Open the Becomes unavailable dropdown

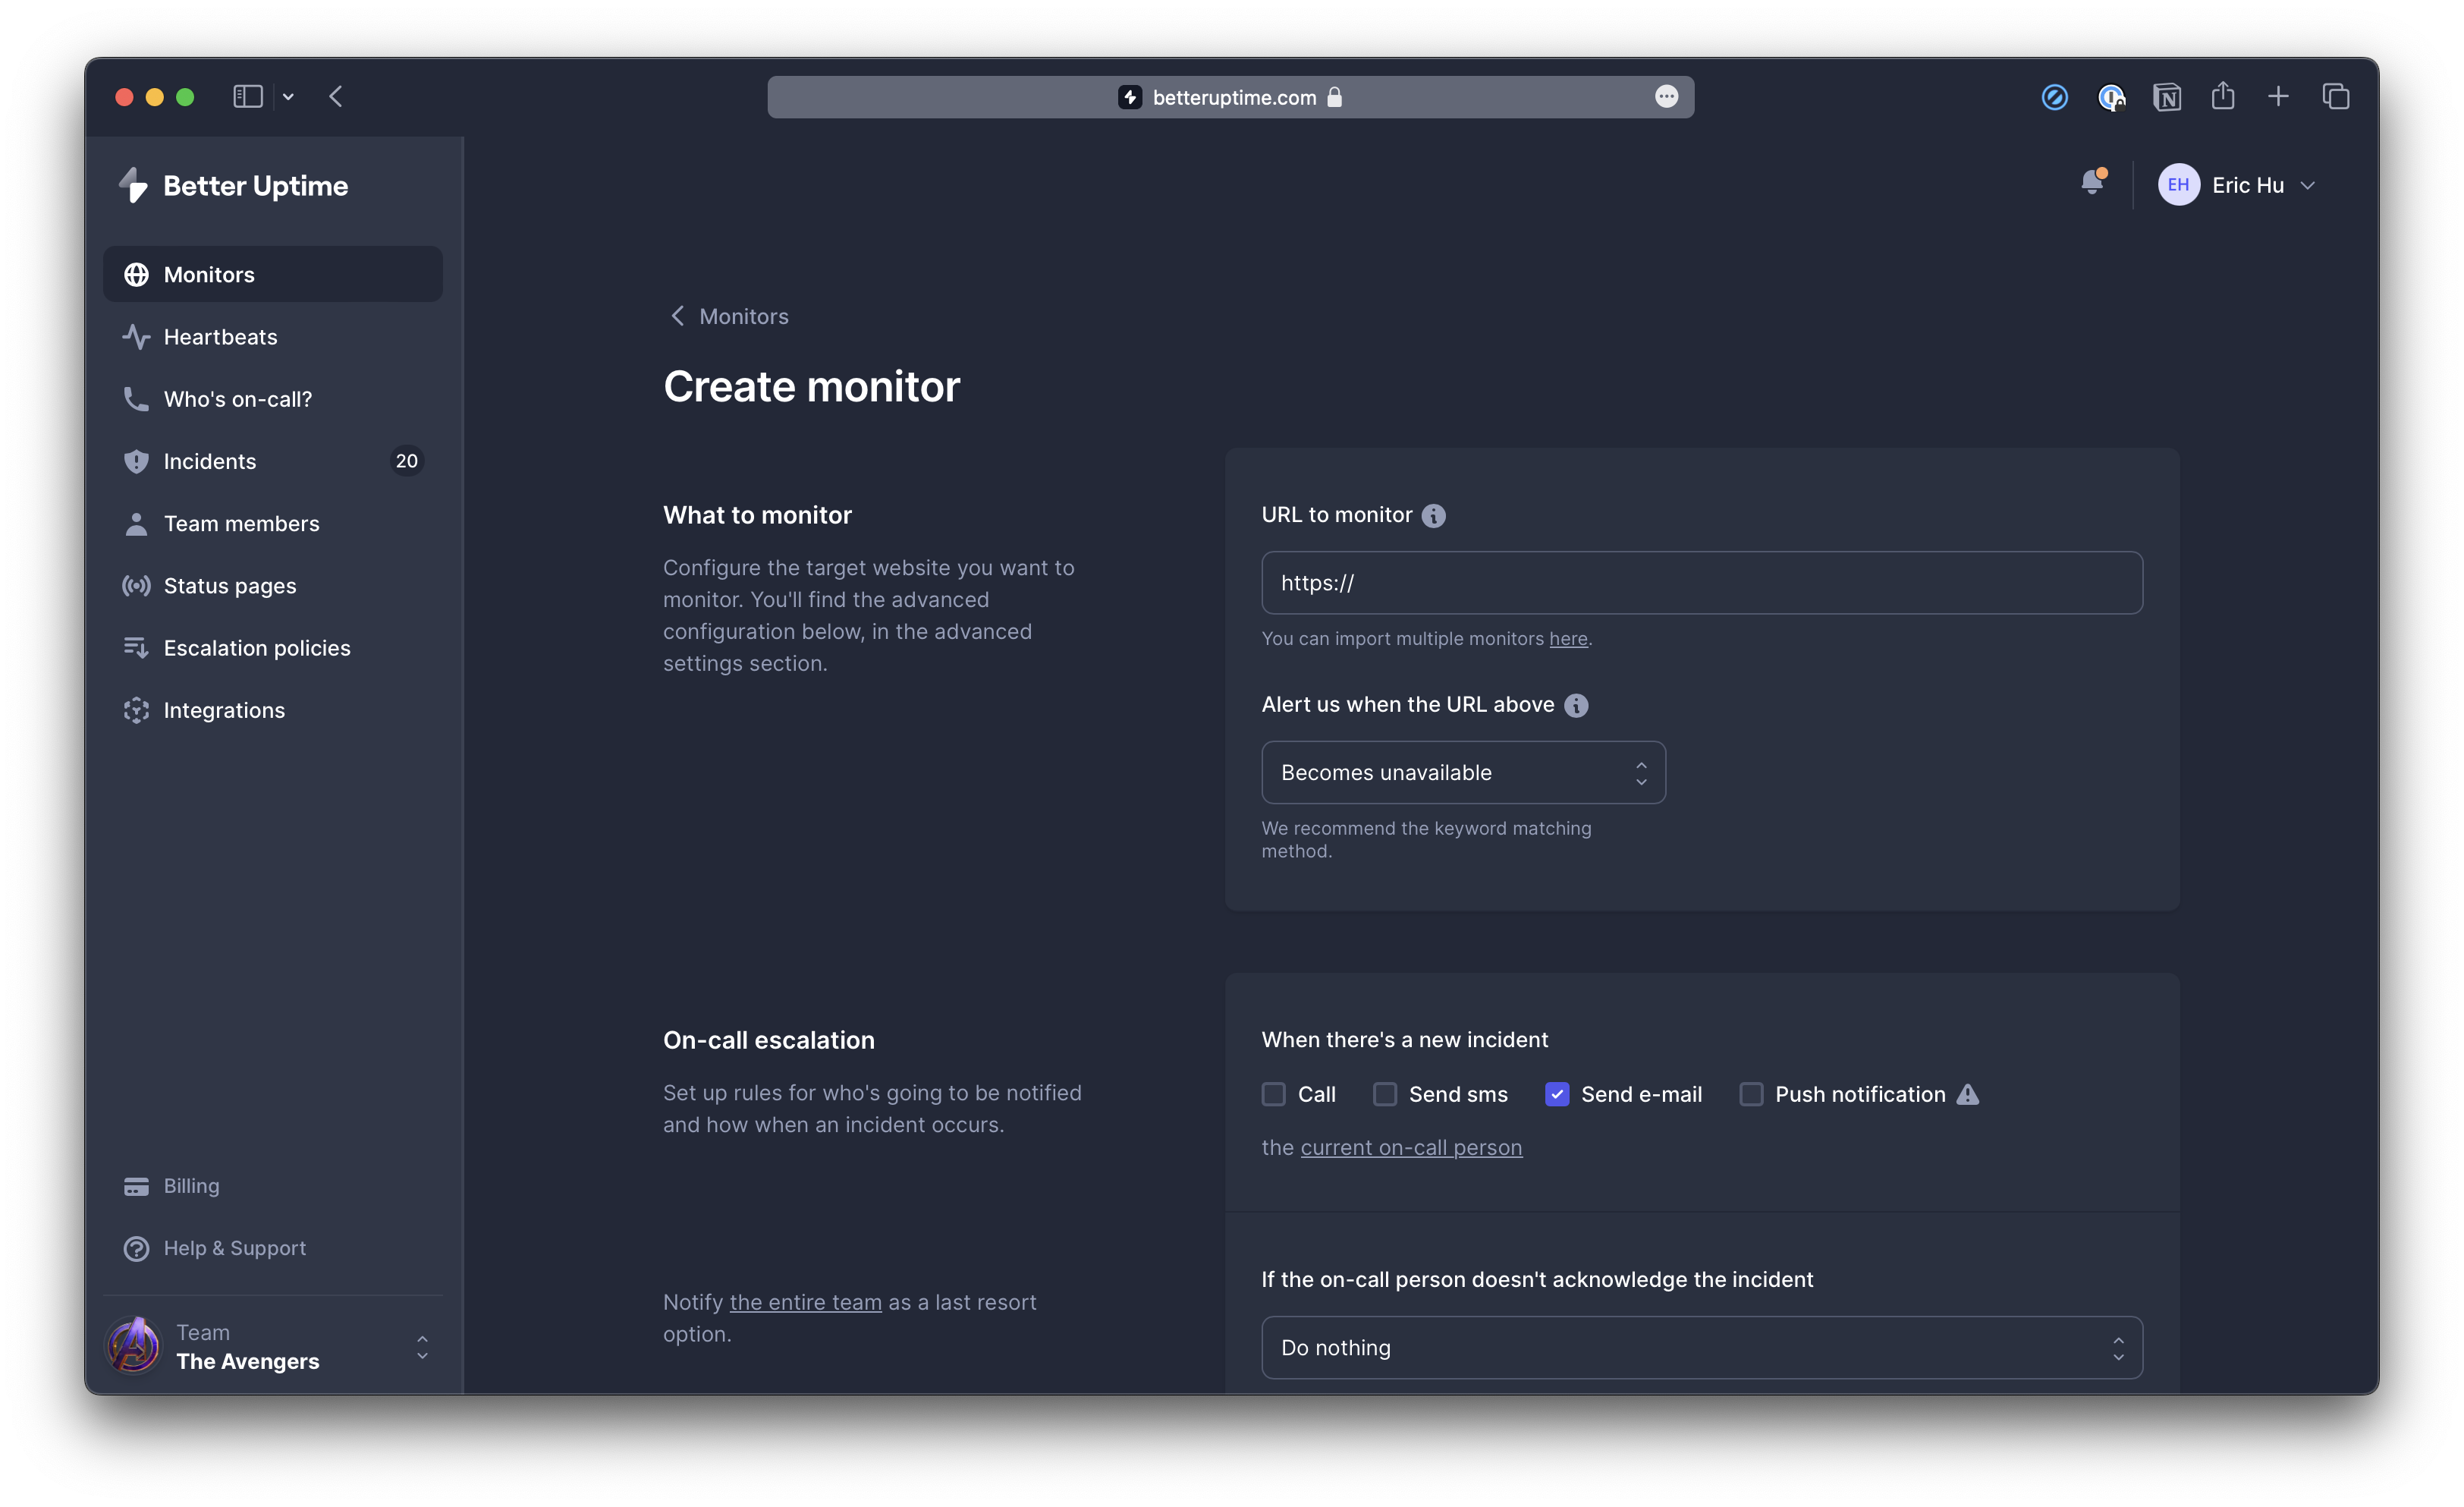coord(1463,772)
